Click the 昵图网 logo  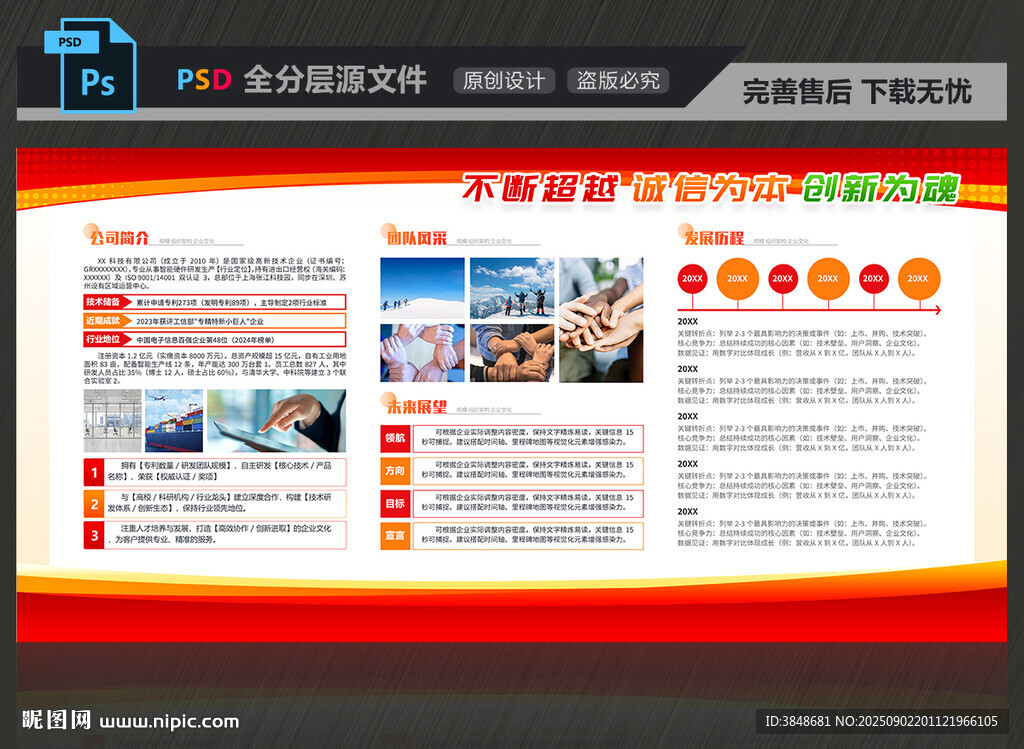point(57,720)
